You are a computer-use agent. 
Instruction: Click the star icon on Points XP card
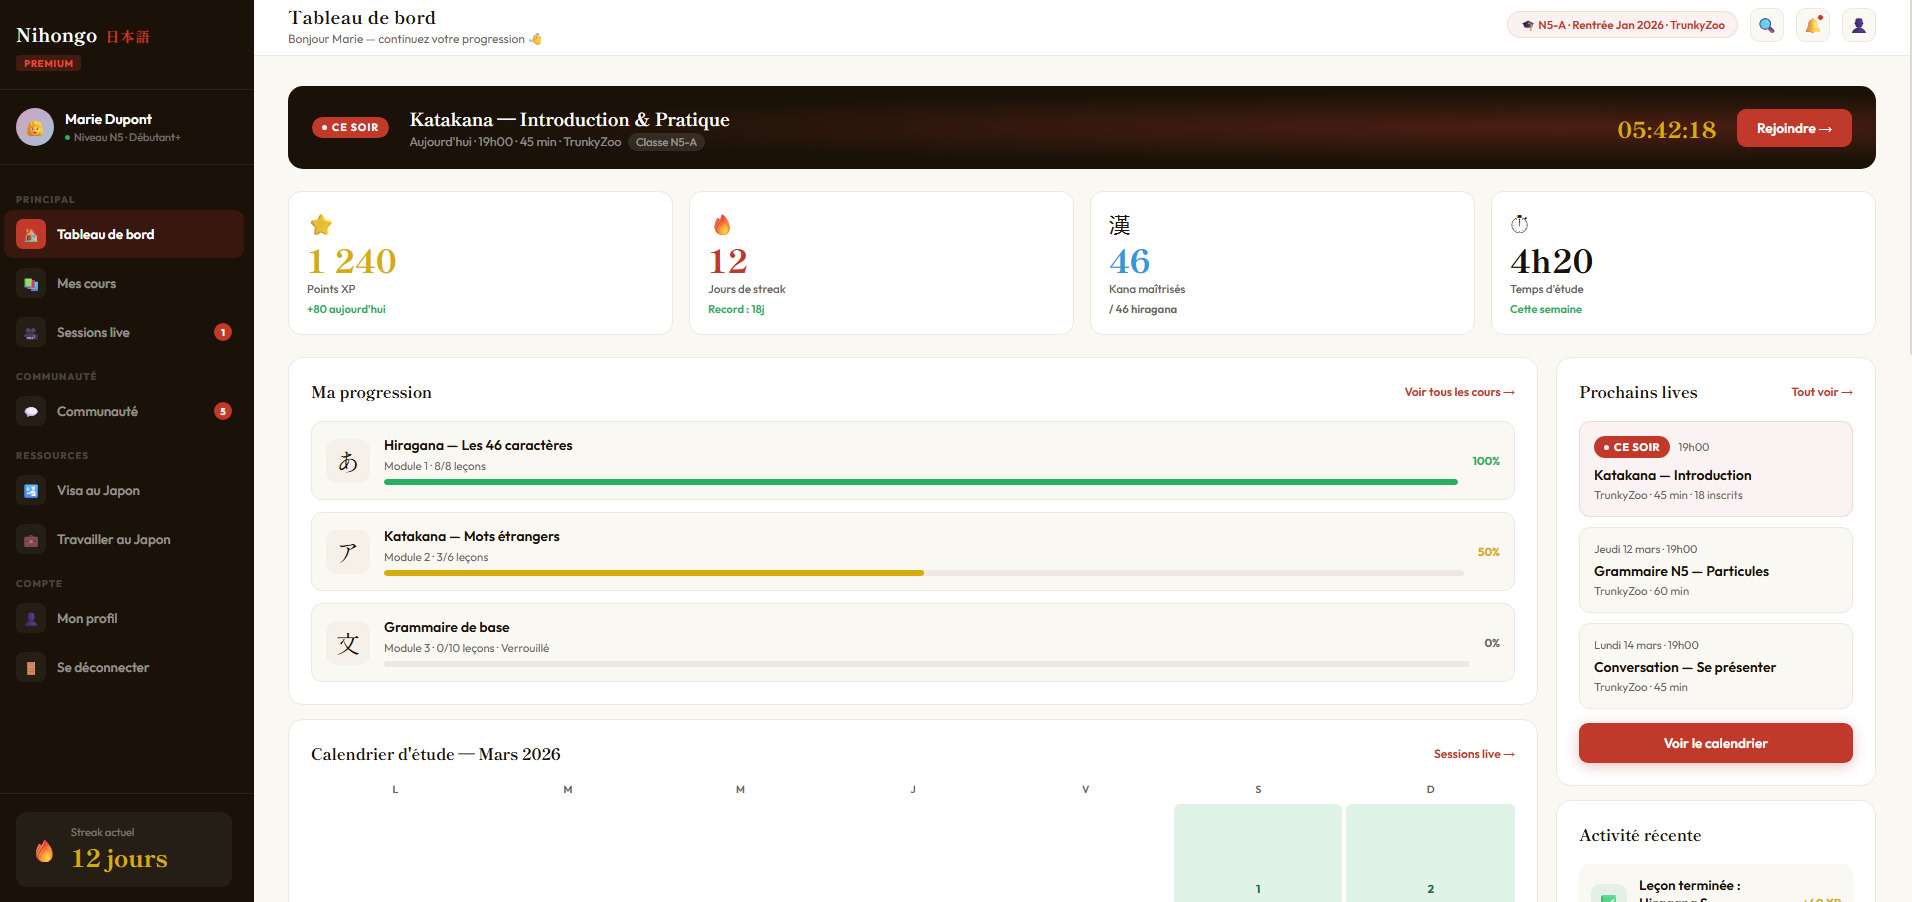pos(321,224)
